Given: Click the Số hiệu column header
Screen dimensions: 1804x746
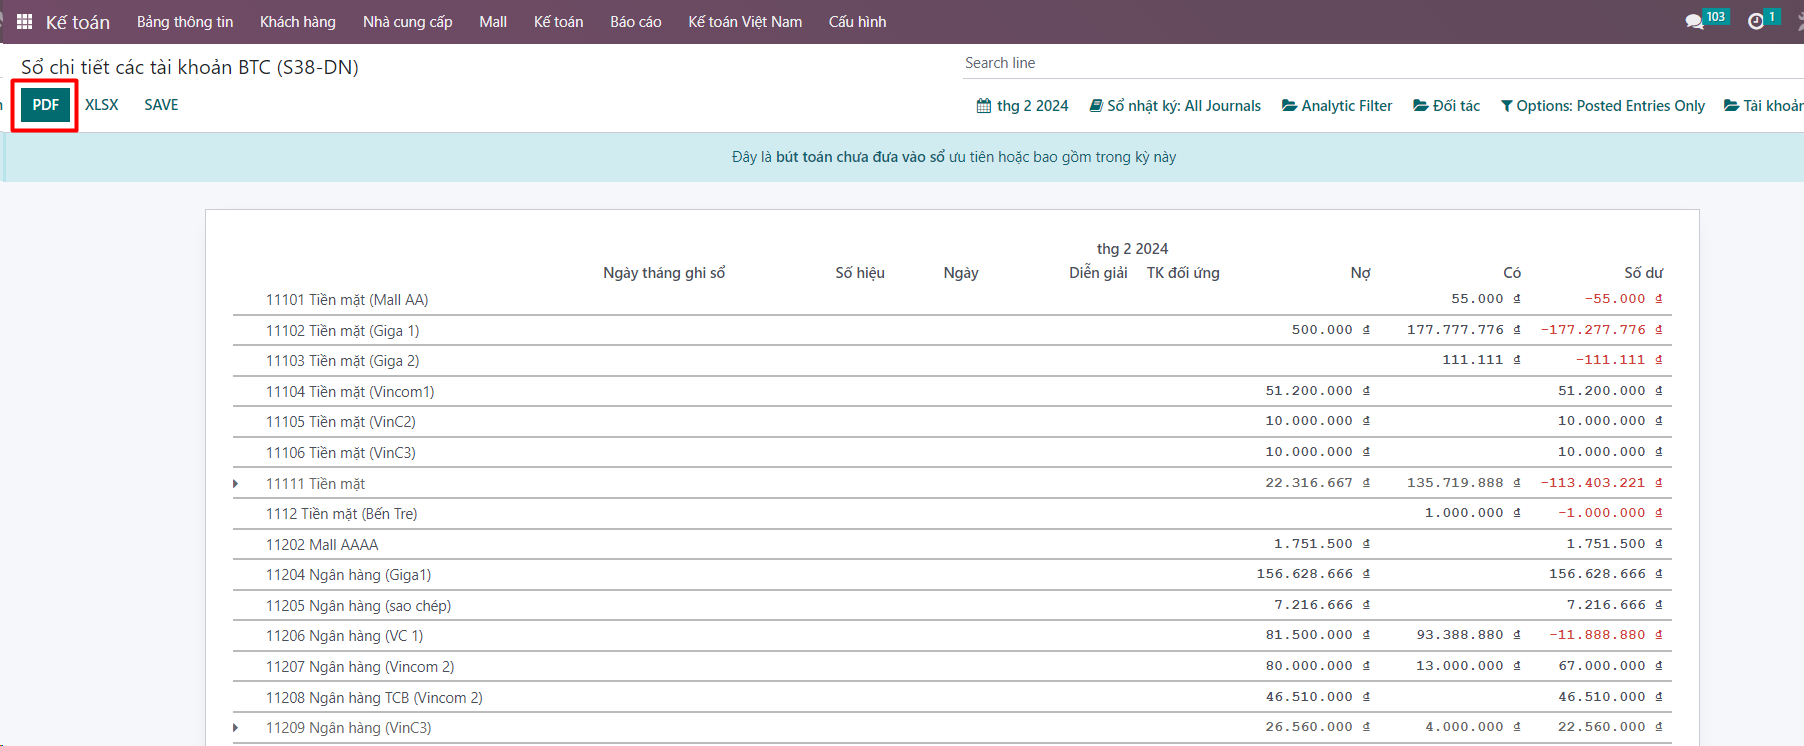Looking at the screenshot, I should 860,273.
